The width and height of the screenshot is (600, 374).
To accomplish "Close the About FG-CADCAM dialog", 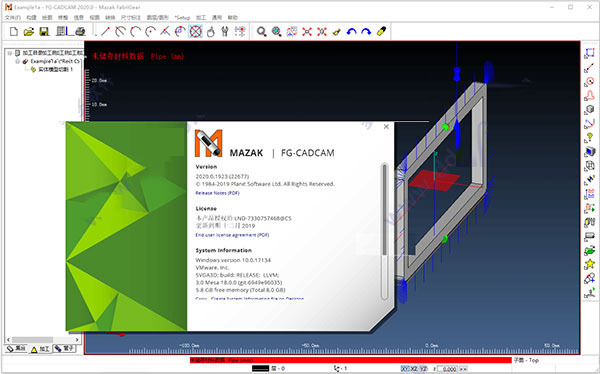I will (386, 127).
